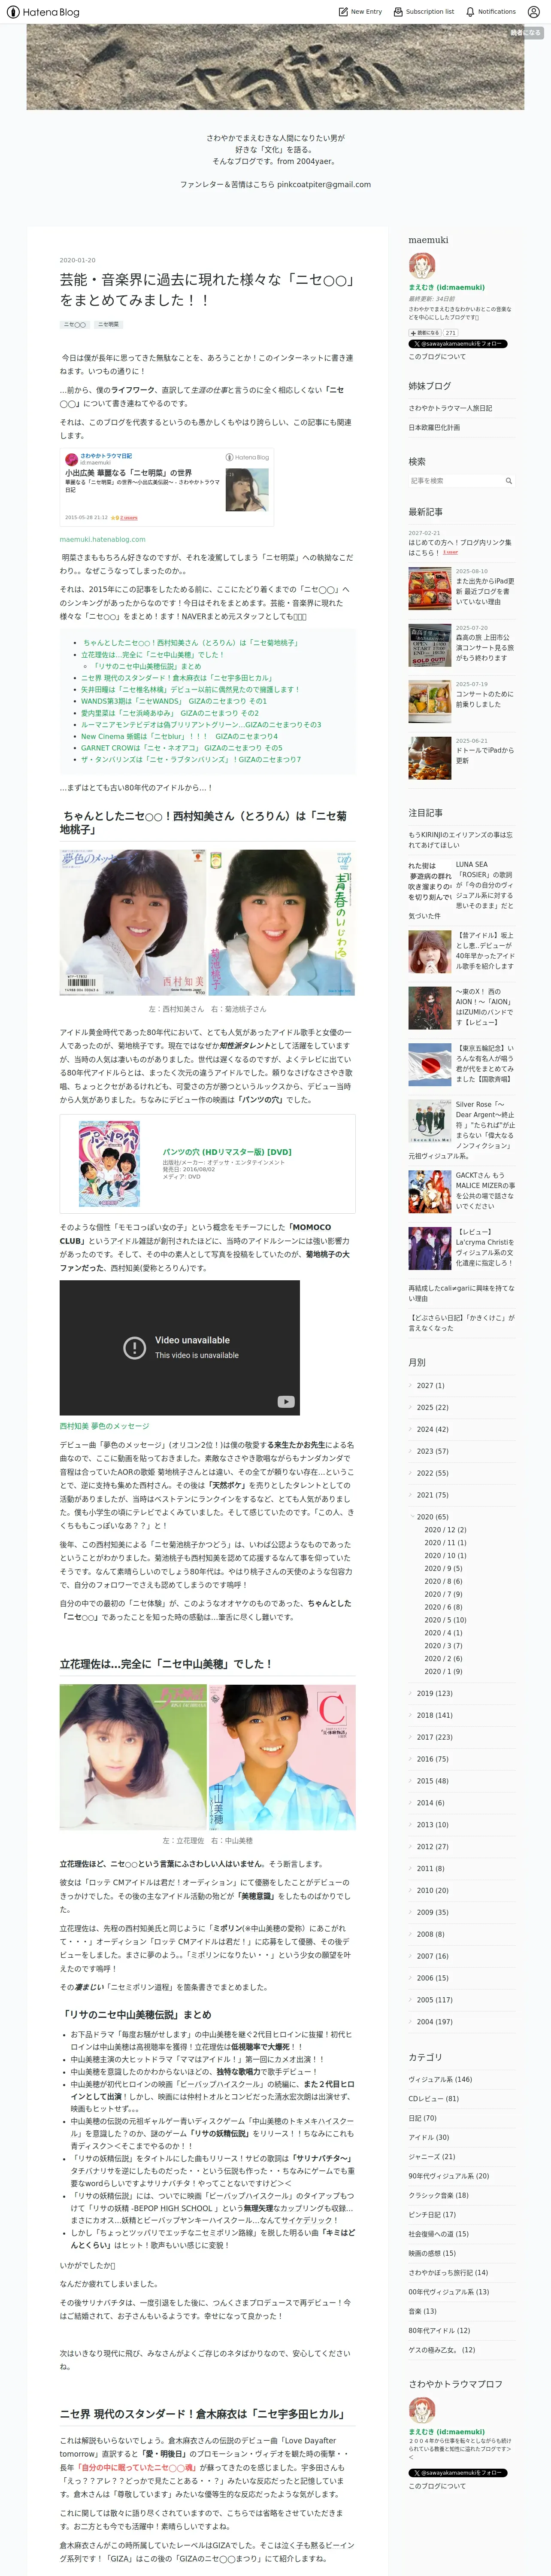Open 再結成したcali≠gariに興味を持てない理由

[460, 1293]
